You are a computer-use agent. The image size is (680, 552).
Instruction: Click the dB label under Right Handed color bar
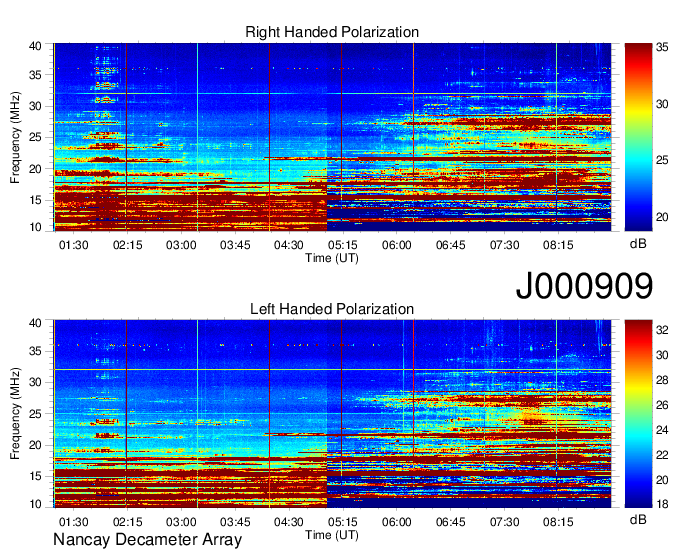638,244
